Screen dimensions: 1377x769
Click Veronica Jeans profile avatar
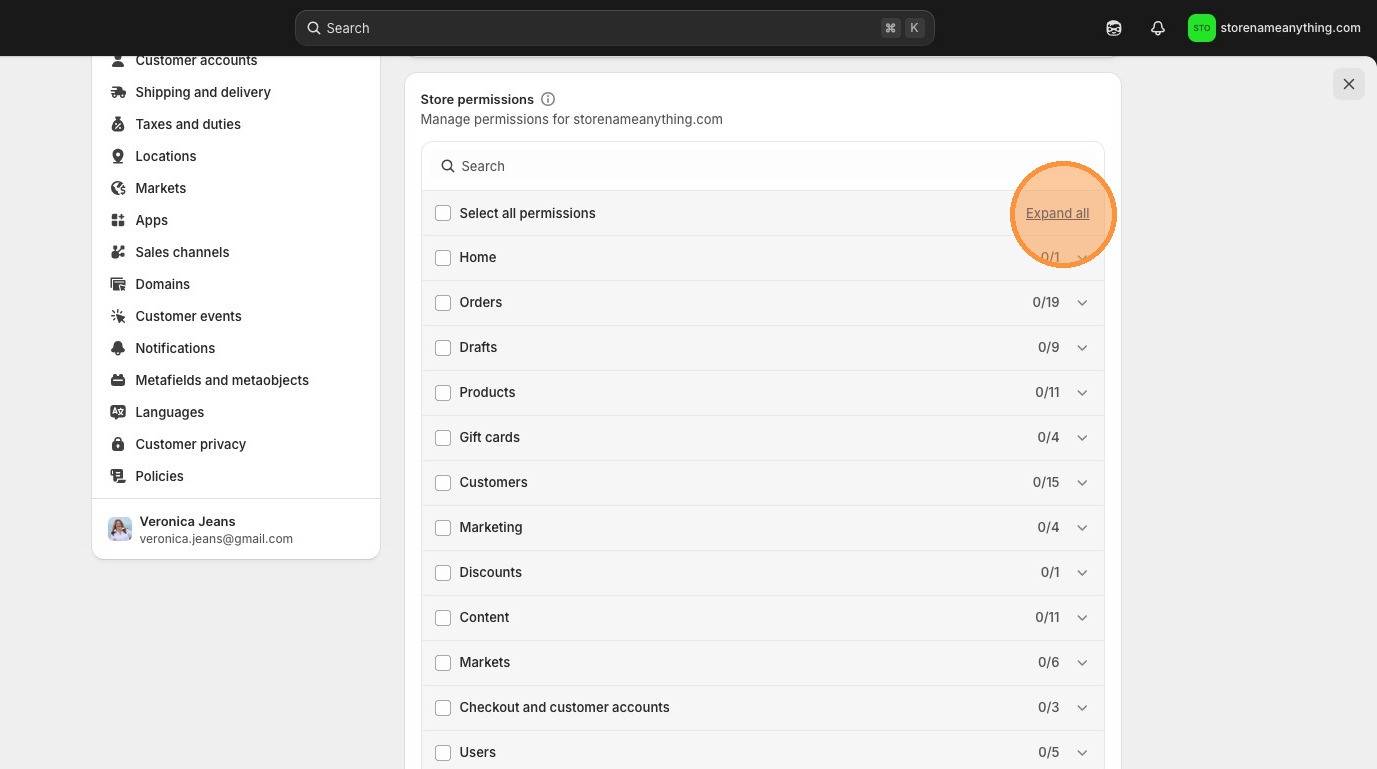pos(120,529)
